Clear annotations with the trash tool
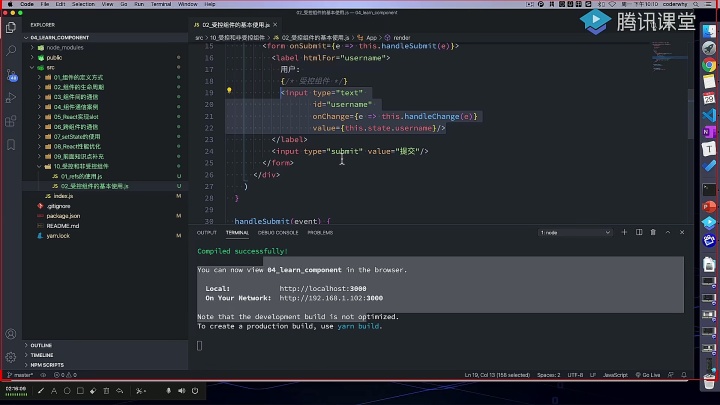The height and width of the screenshot is (405, 720). (x=107, y=391)
